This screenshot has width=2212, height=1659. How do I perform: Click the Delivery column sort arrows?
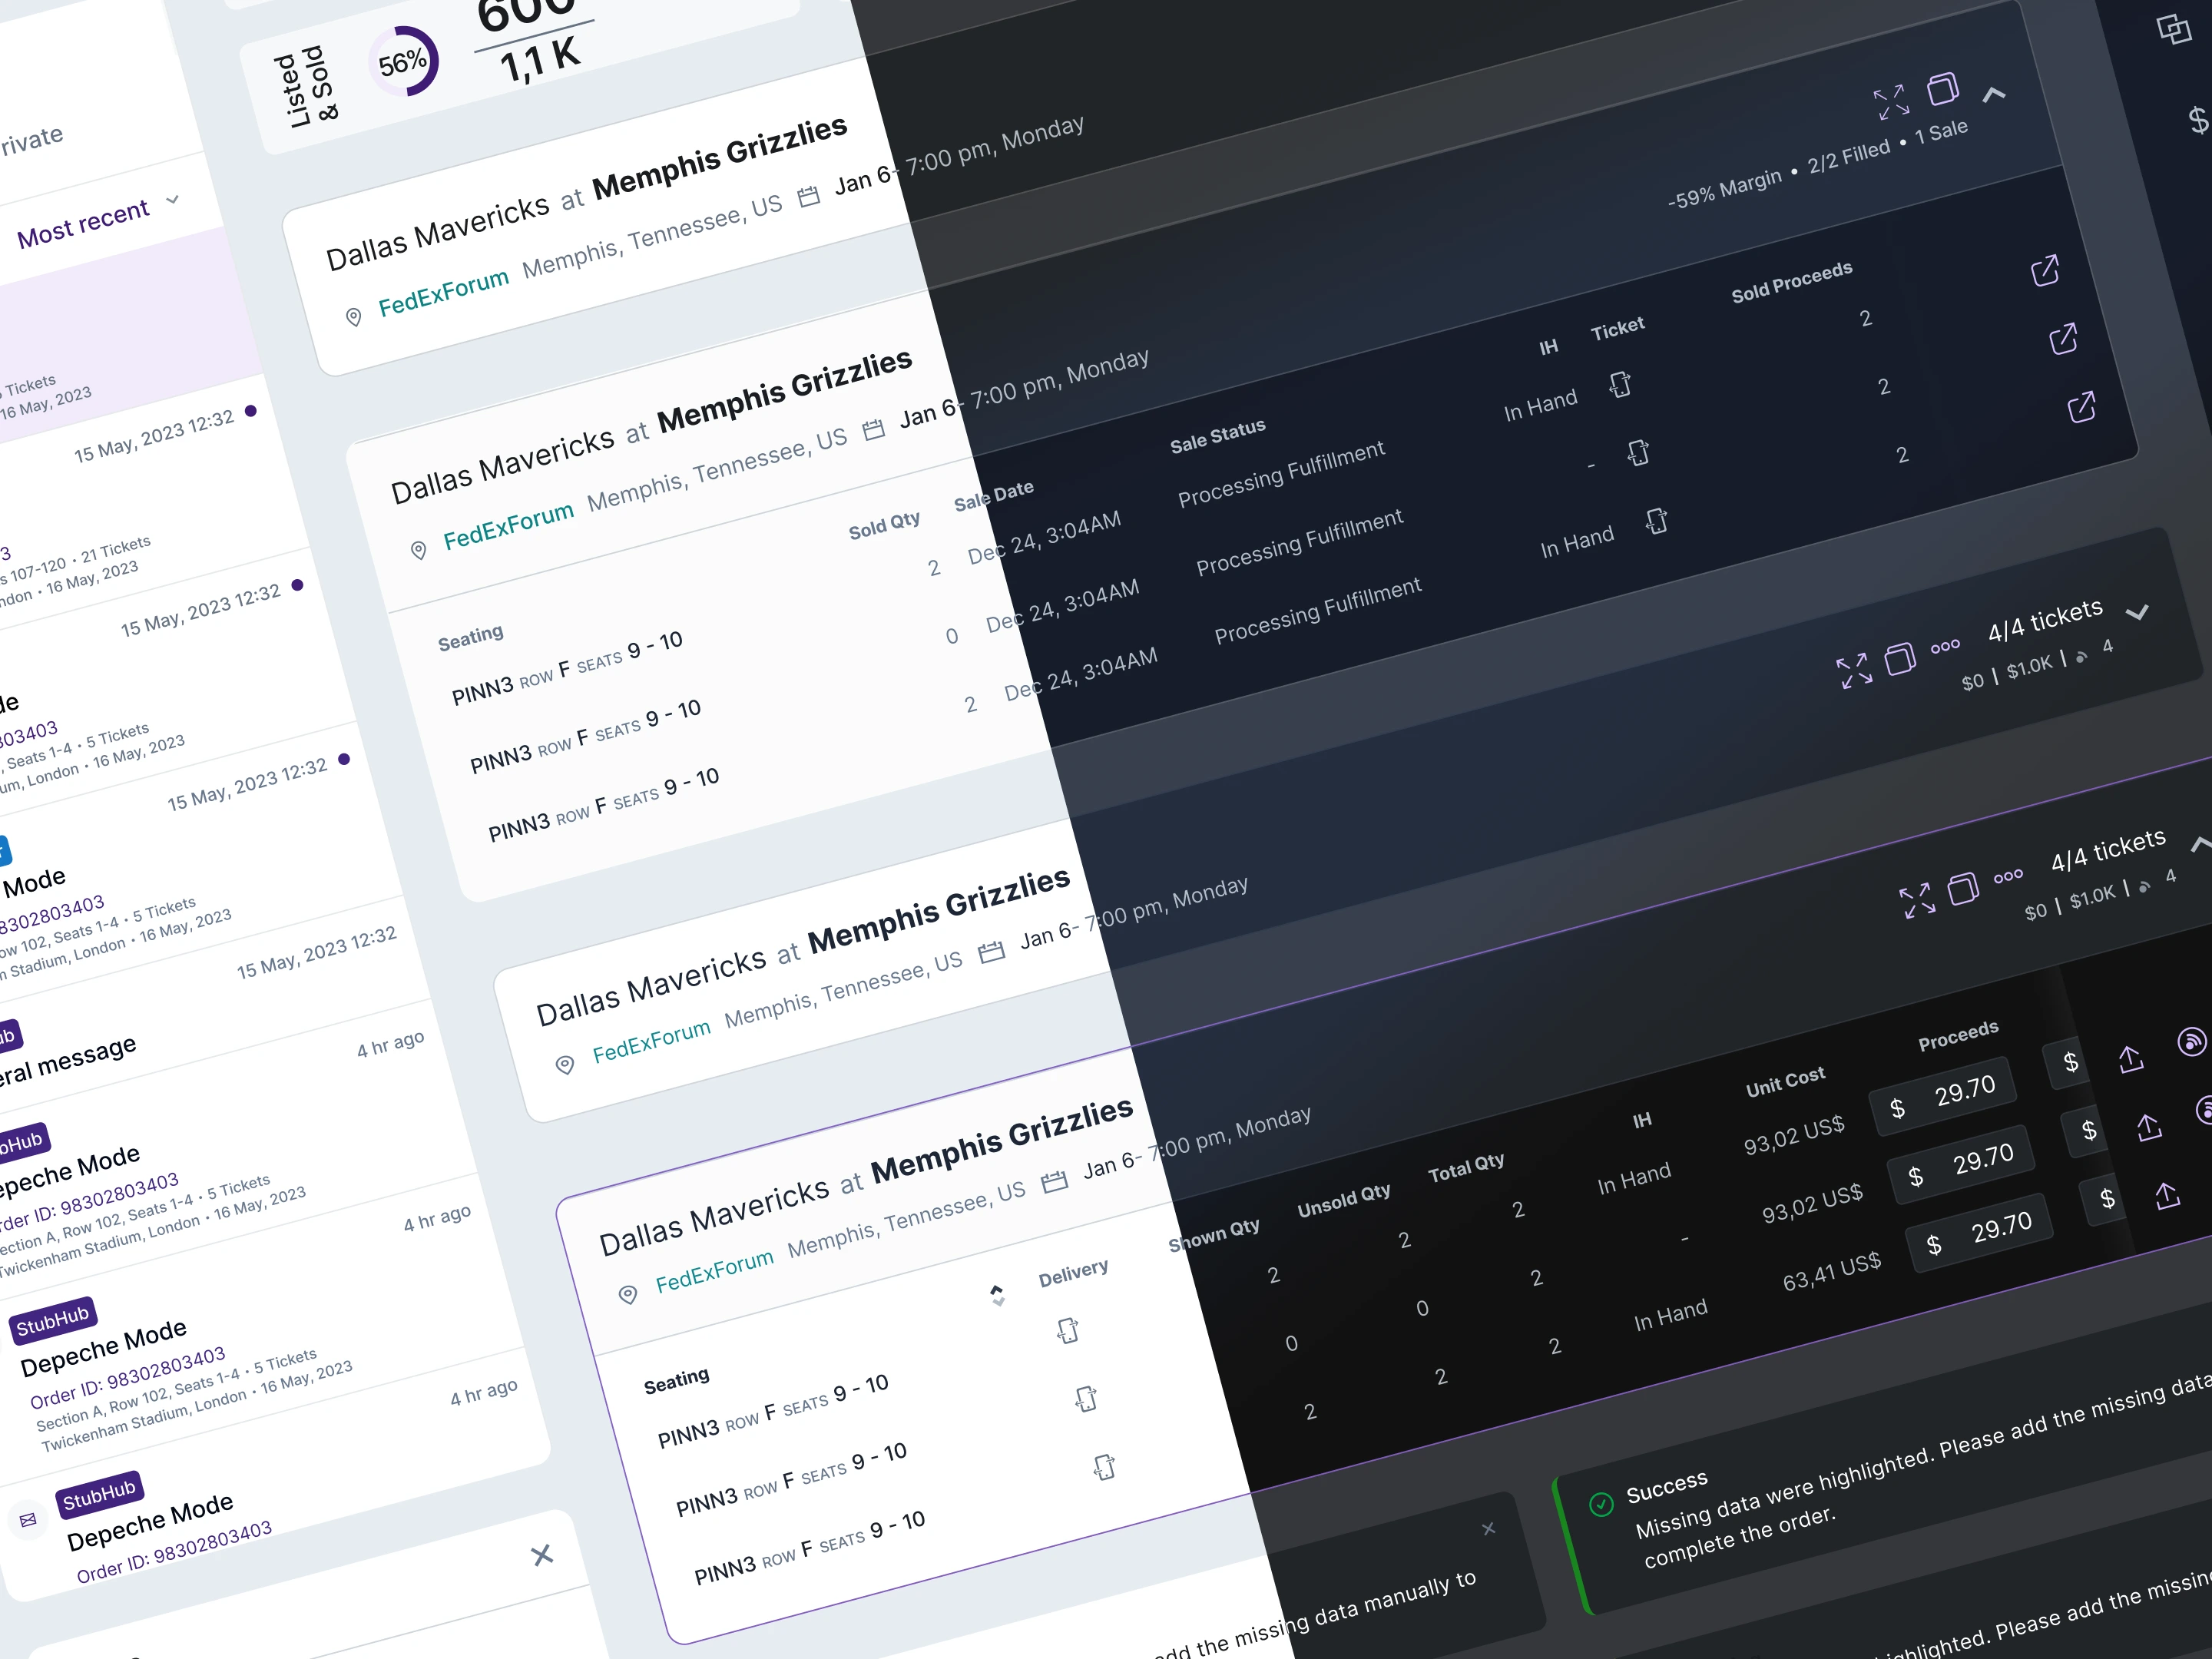[x=997, y=1295]
